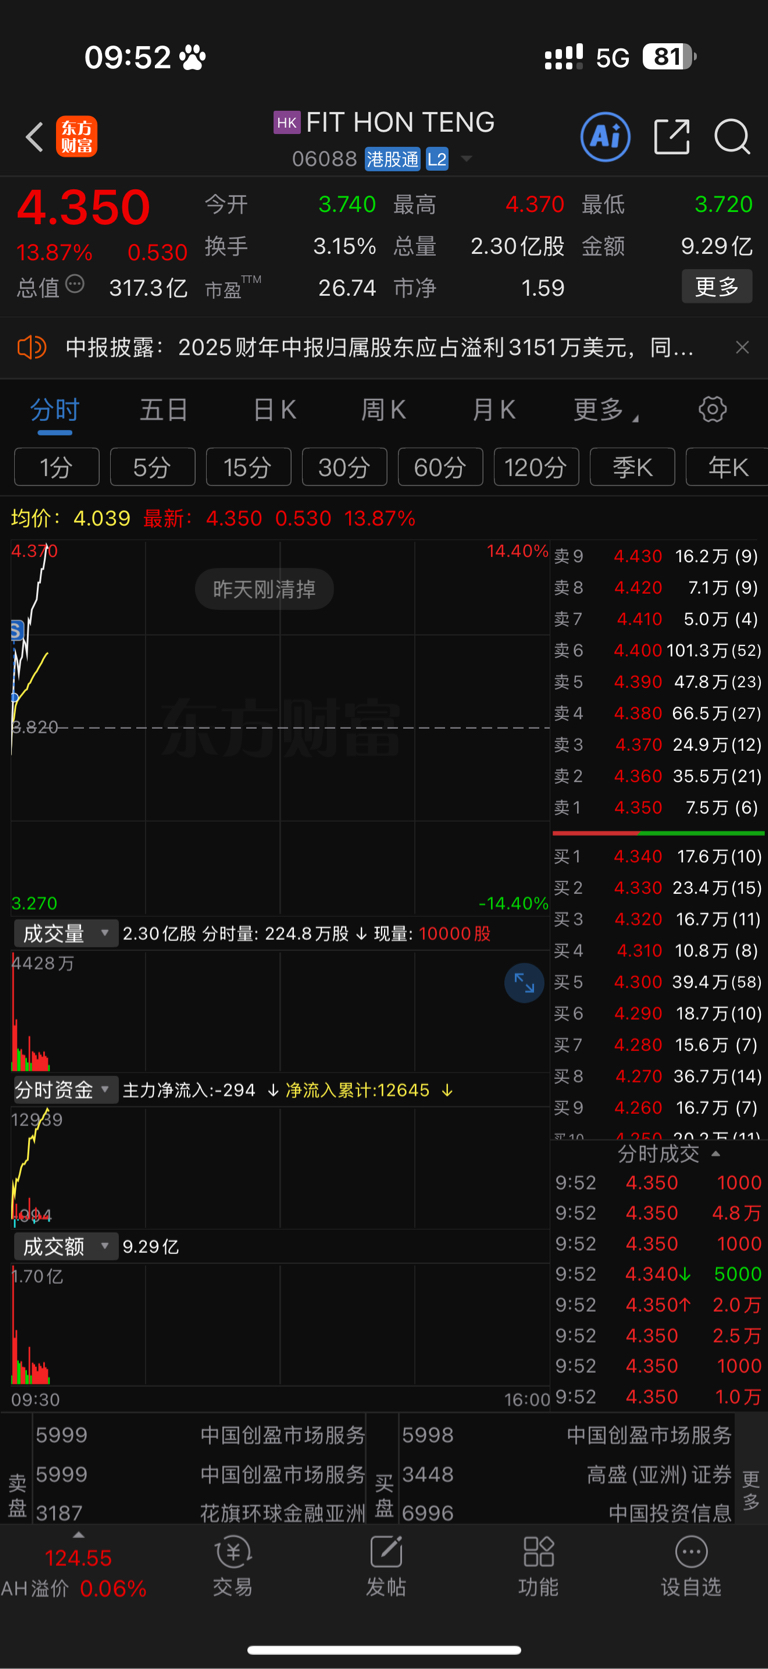Screen dimensions: 768x1669
Task: Open chart settings gear icon
Action: [x=712, y=409]
